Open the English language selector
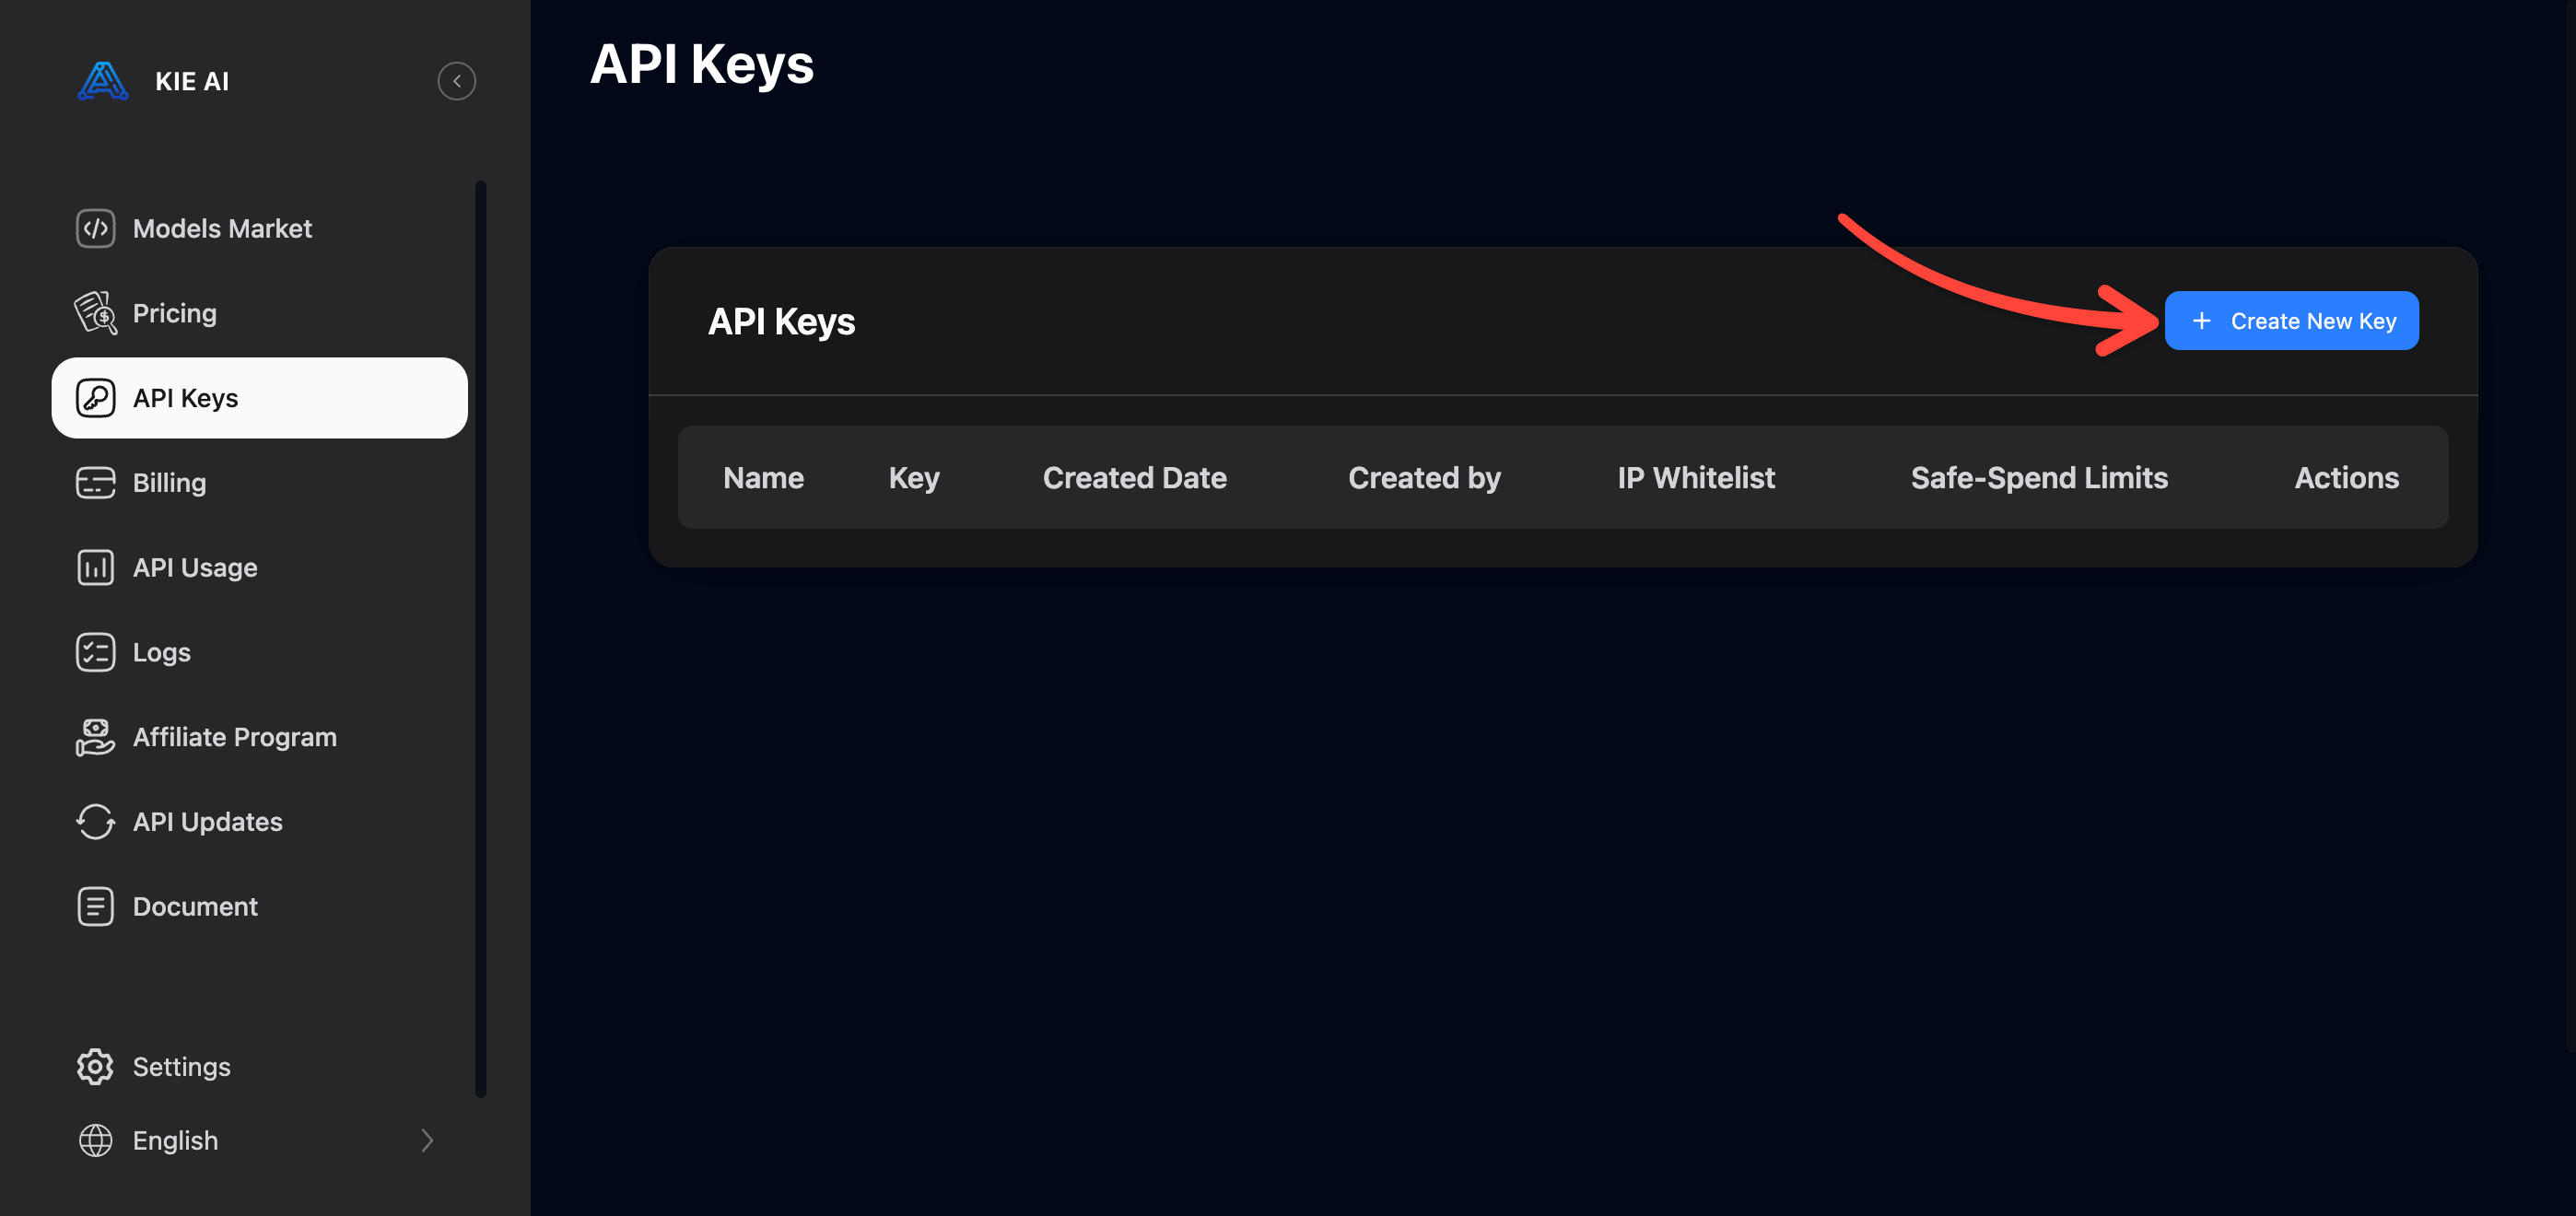2576x1216 pixels. [x=256, y=1141]
